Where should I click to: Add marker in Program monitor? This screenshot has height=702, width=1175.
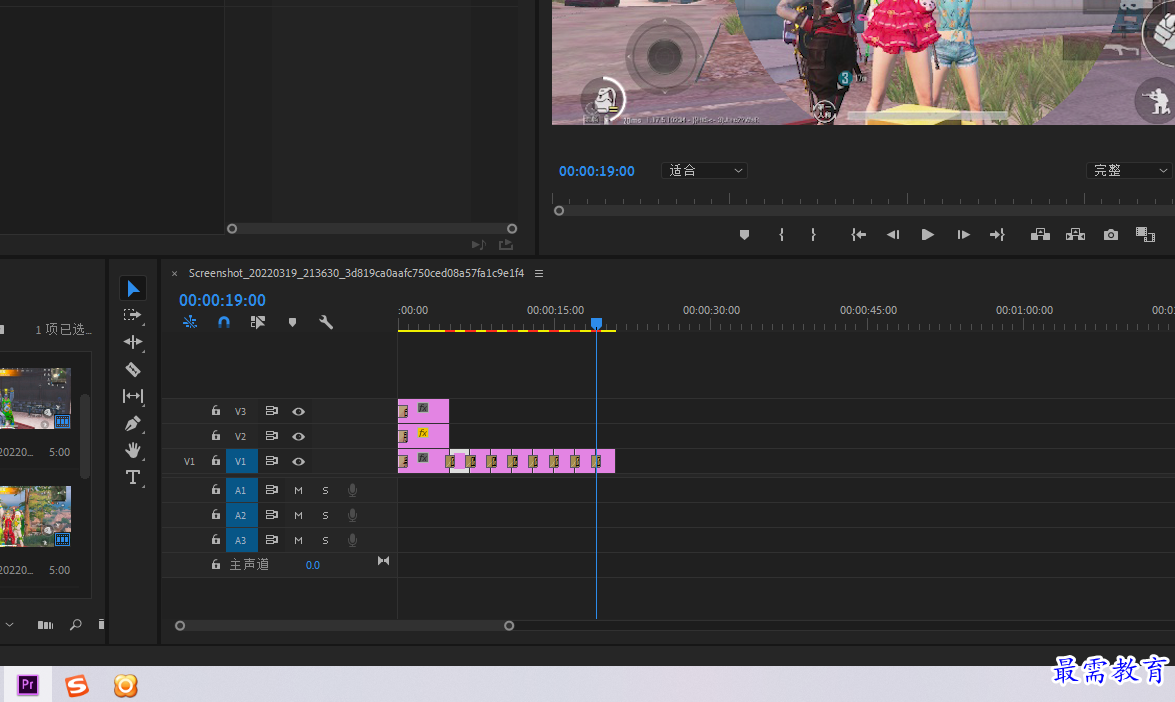[744, 235]
